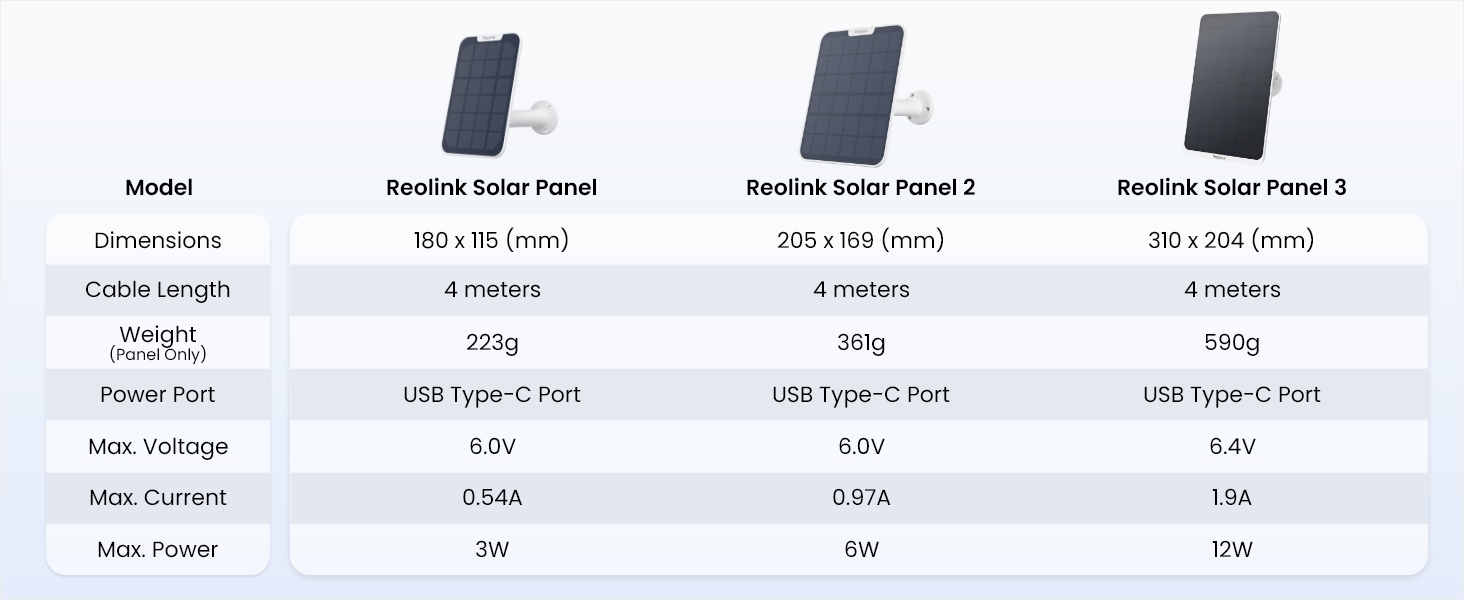Click the 6.4V max voltage value

[x=1232, y=447]
